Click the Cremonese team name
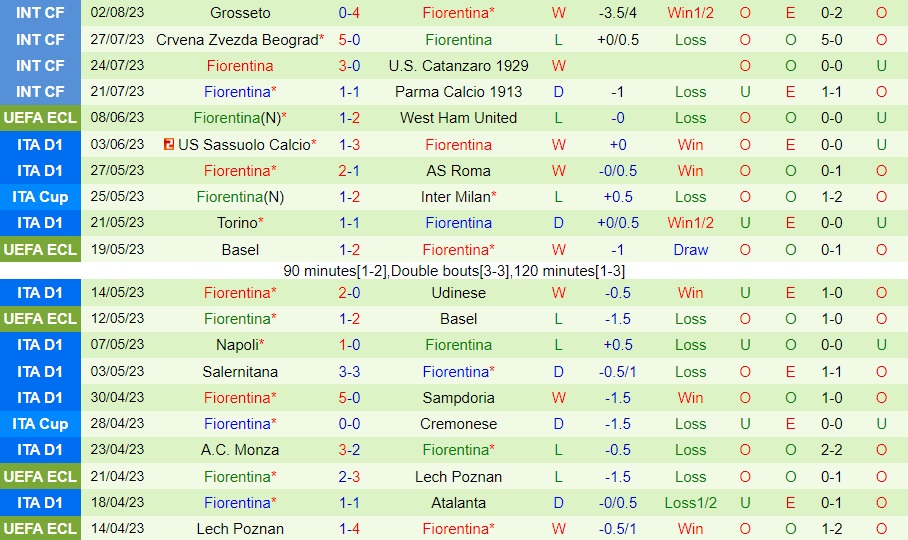Image resolution: width=908 pixels, height=540 pixels. (x=458, y=424)
